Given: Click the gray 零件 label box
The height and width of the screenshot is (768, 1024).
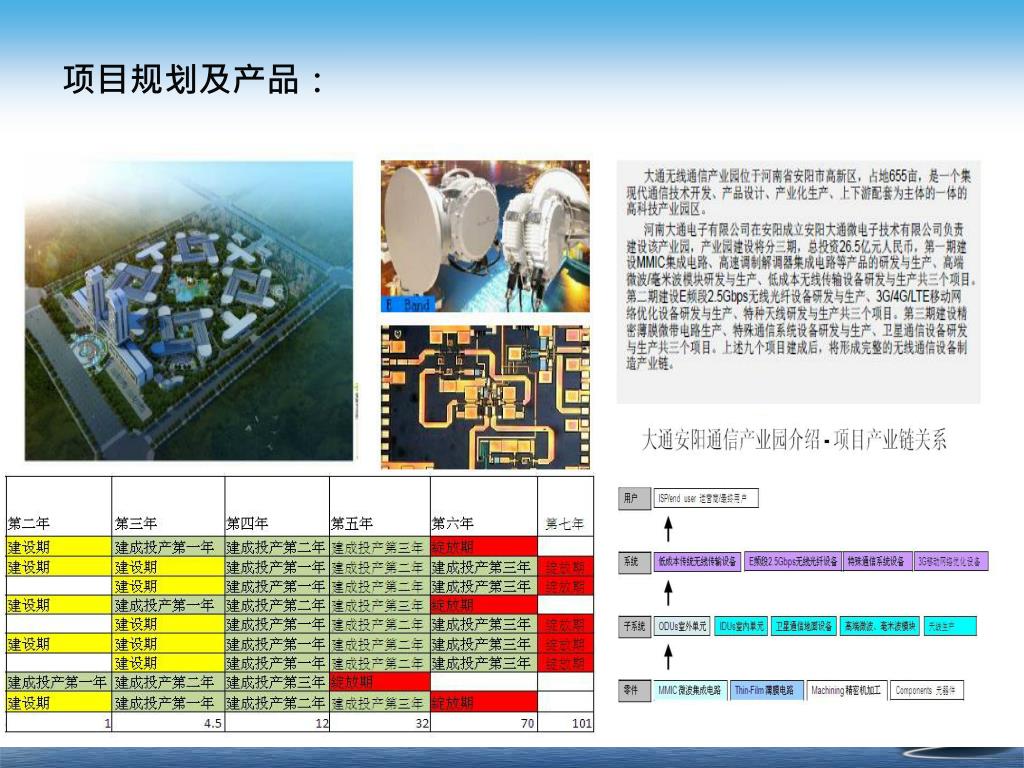Looking at the screenshot, I should point(634,690).
